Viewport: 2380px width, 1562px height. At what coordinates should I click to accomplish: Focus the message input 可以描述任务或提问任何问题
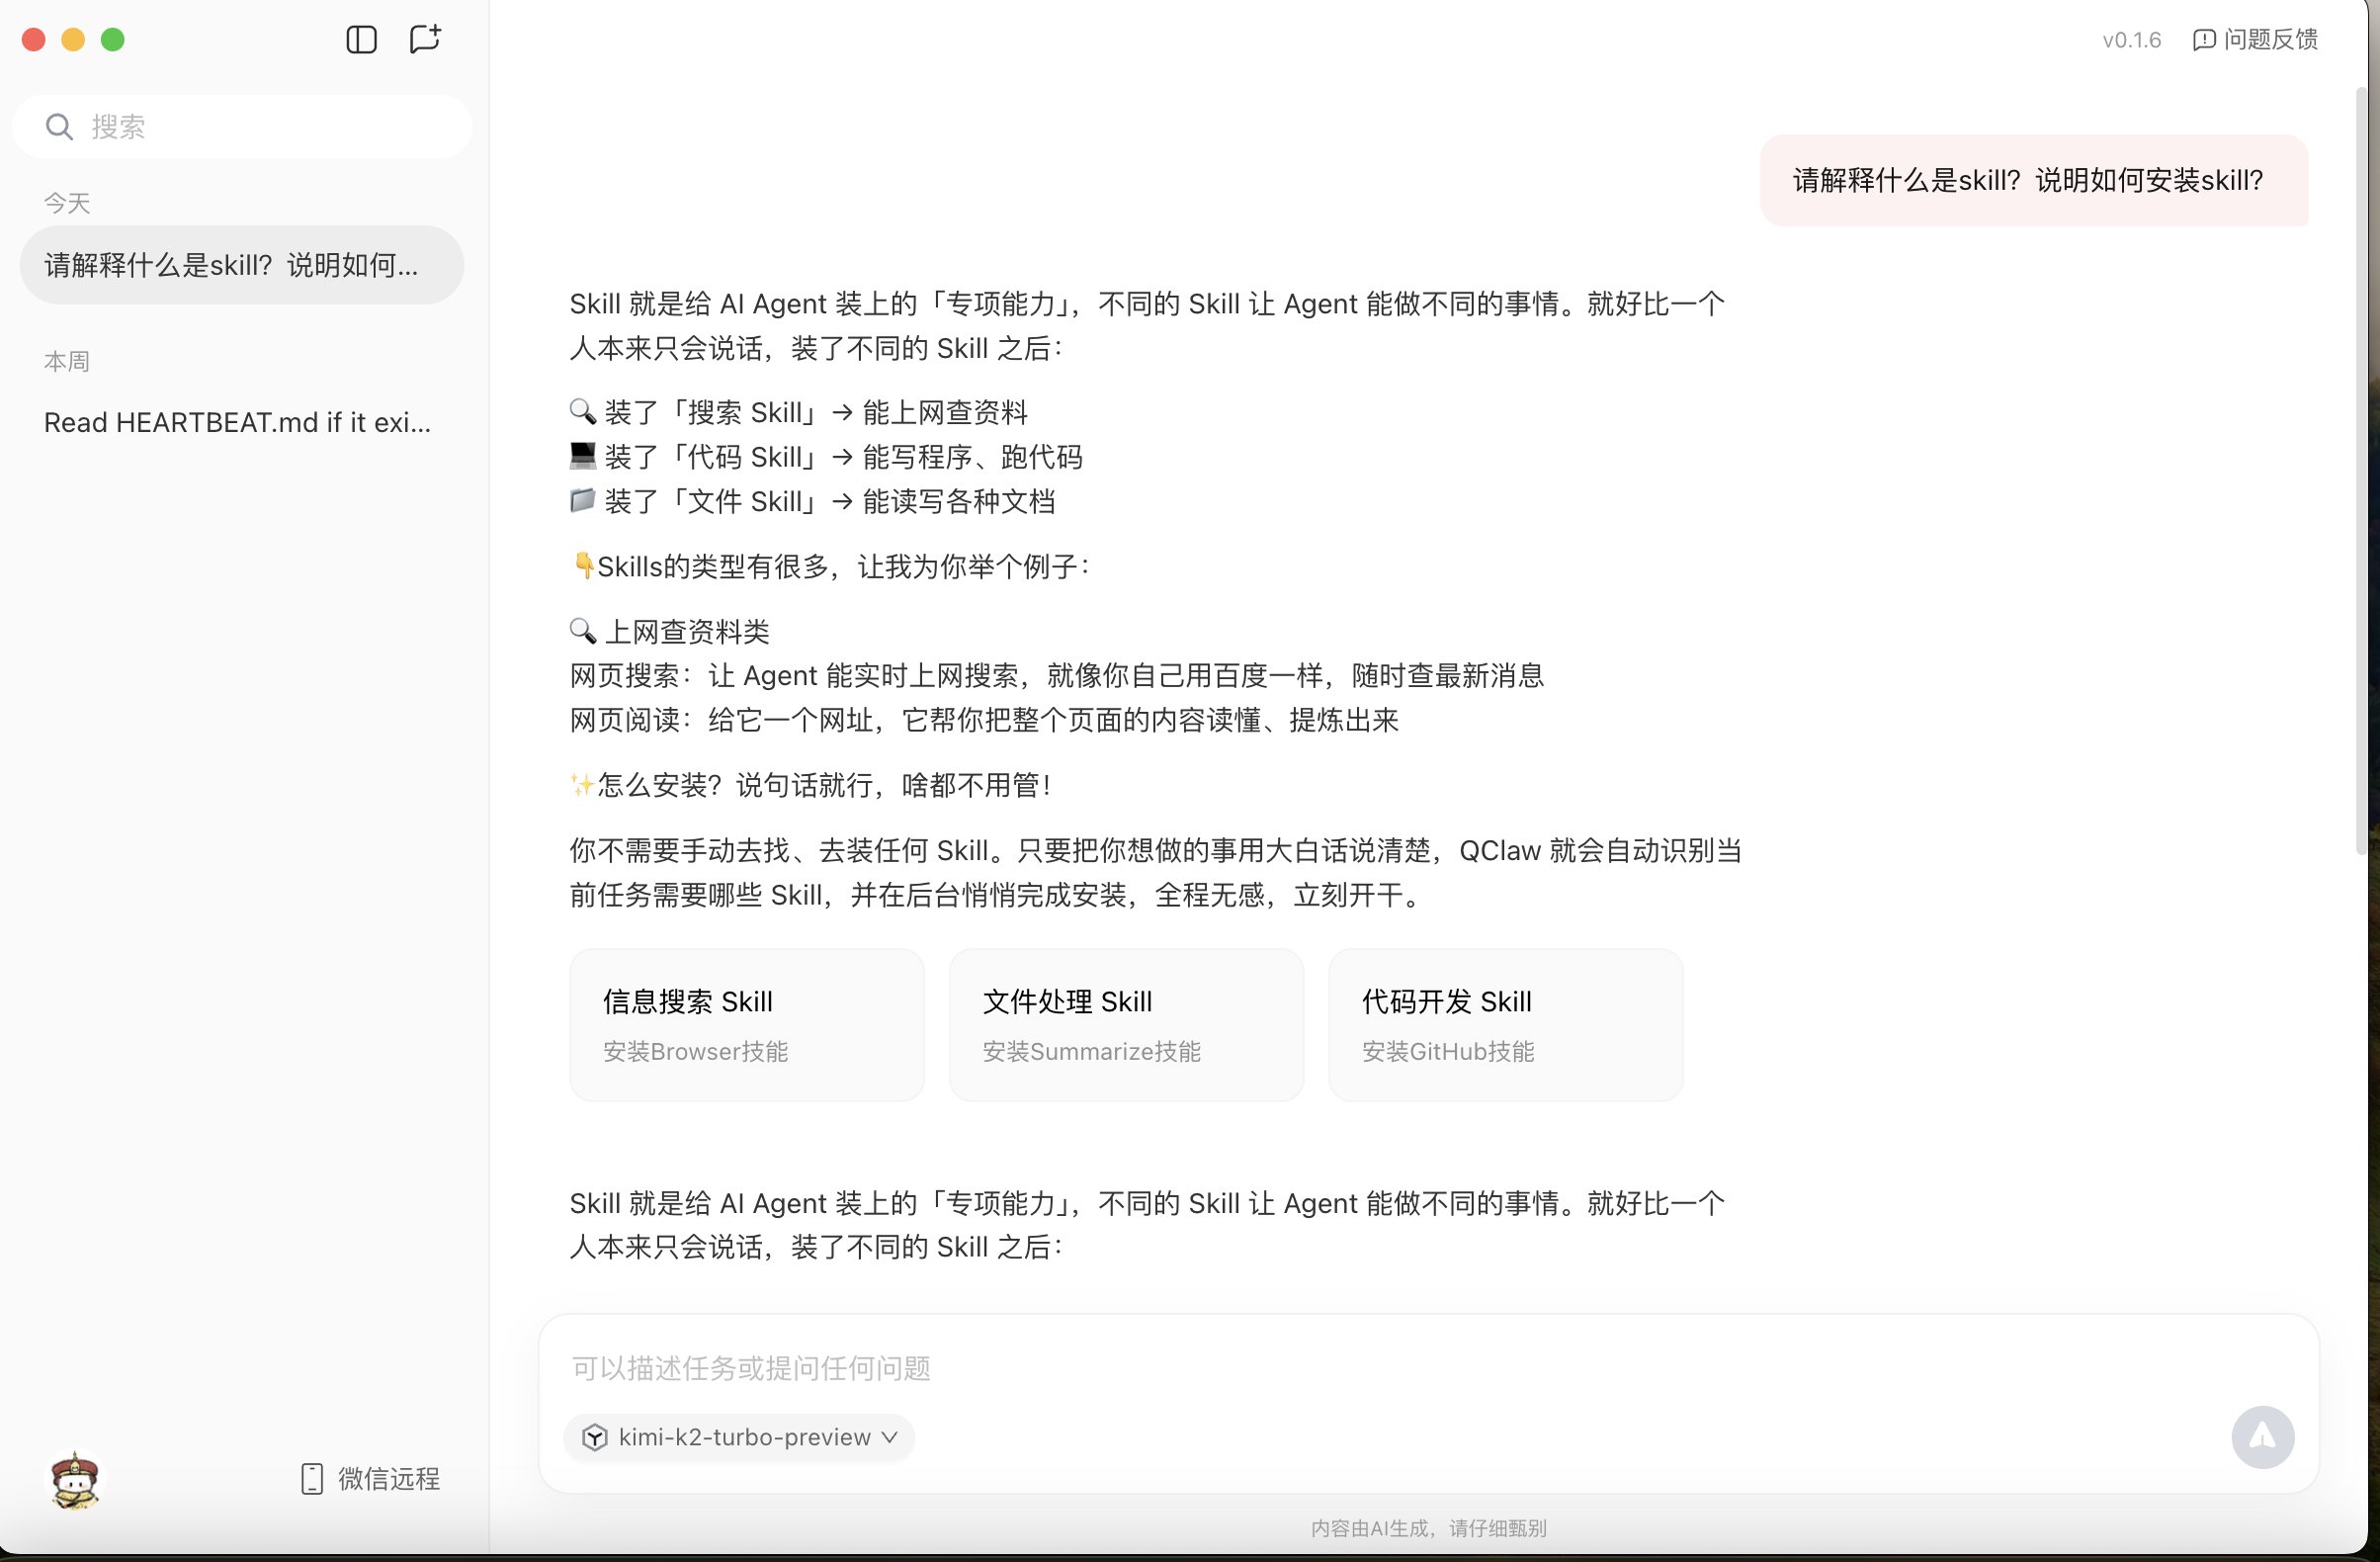pos(1300,1368)
